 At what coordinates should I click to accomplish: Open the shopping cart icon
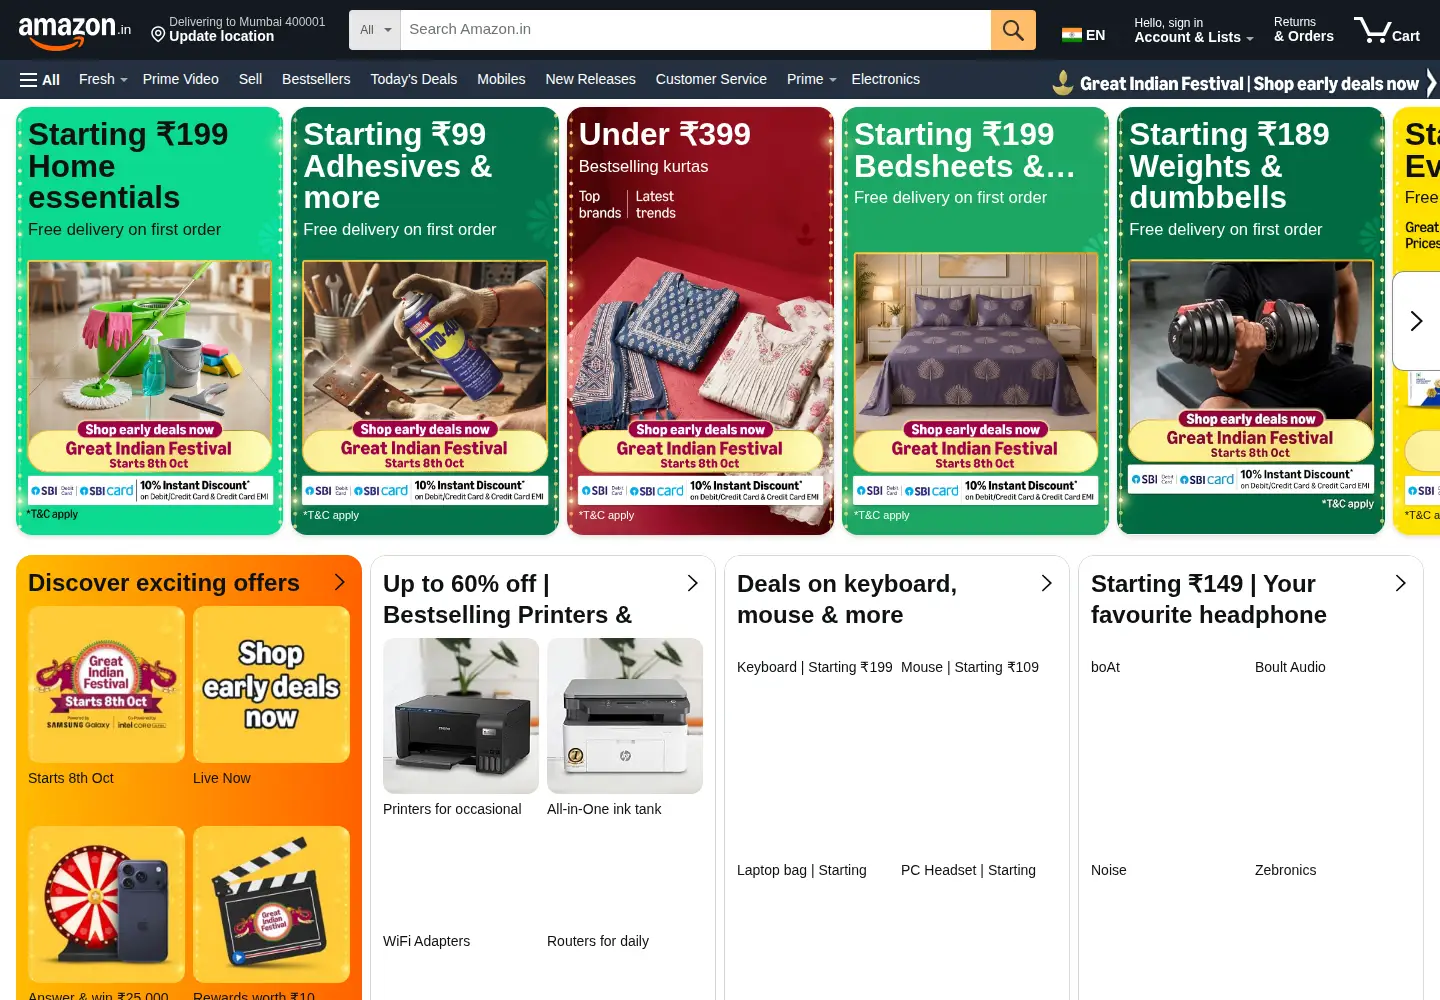(x=1386, y=30)
